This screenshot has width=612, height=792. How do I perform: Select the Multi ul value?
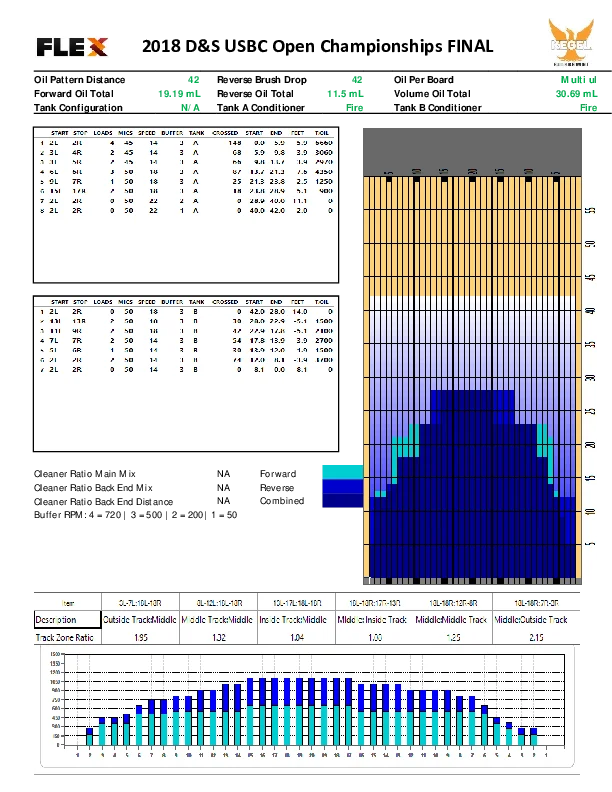(x=579, y=80)
